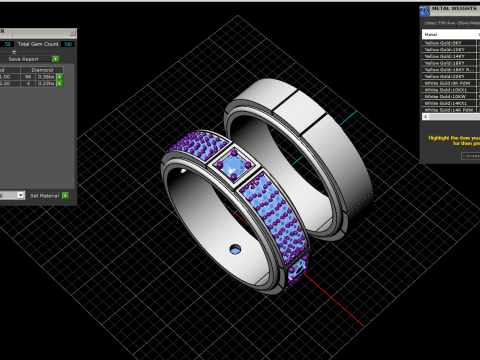Viewport: 480px width, 360px height.
Task: Click the Metal column header
Action: coord(449,34)
